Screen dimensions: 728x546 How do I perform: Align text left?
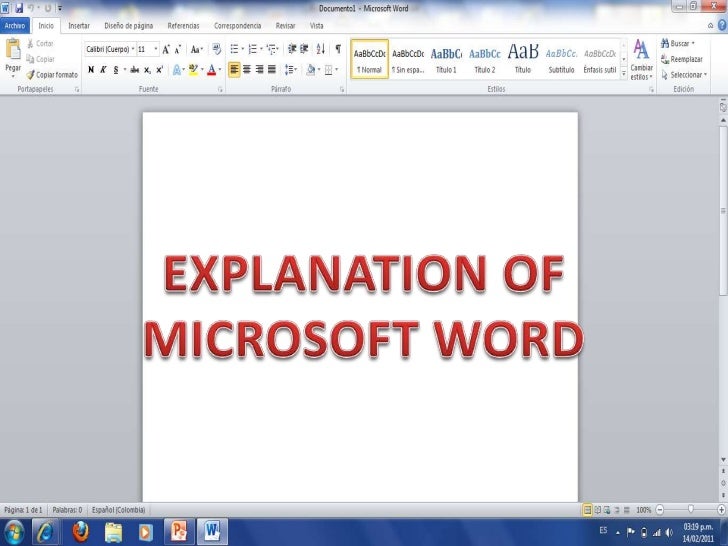tap(234, 70)
